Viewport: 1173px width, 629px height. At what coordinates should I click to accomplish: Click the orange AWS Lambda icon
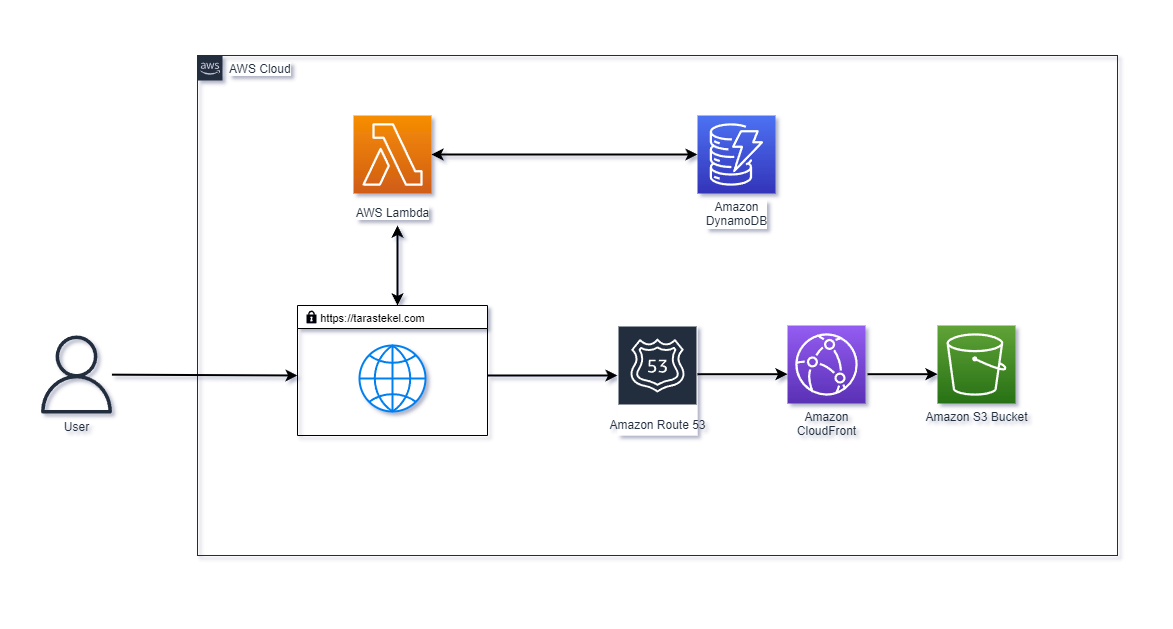coord(392,154)
